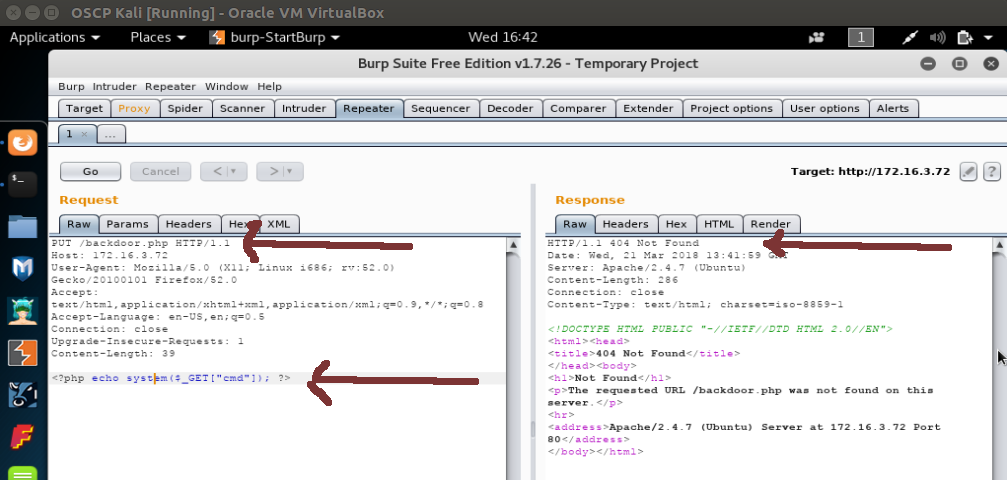Open Firefox from the Kali dock
The height and width of the screenshot is (480, 1007).
point(22,142)
